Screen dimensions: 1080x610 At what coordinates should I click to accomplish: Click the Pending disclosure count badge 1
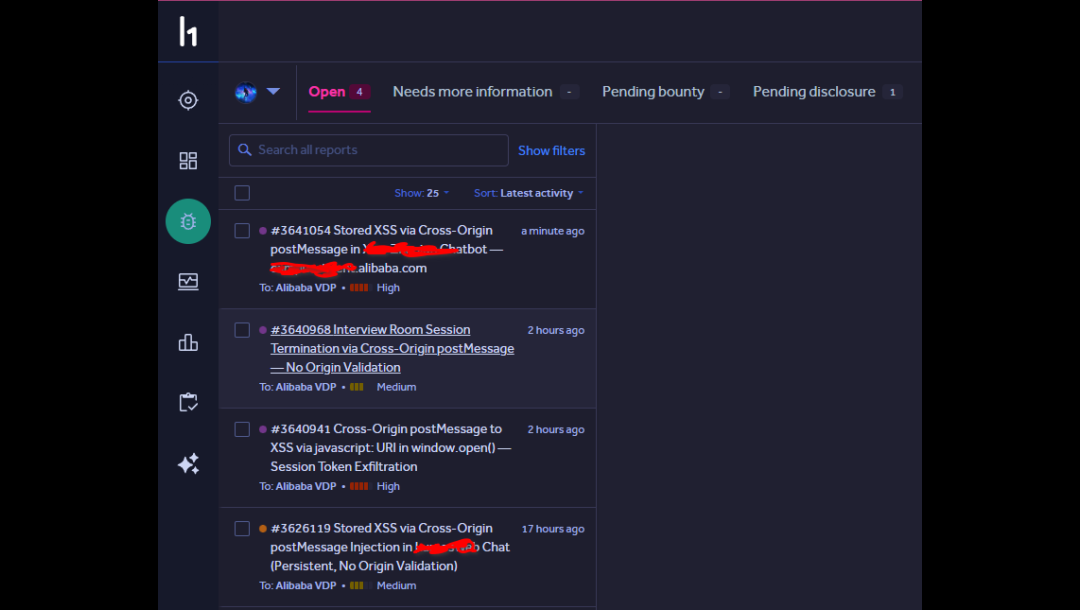coord(893,92)
